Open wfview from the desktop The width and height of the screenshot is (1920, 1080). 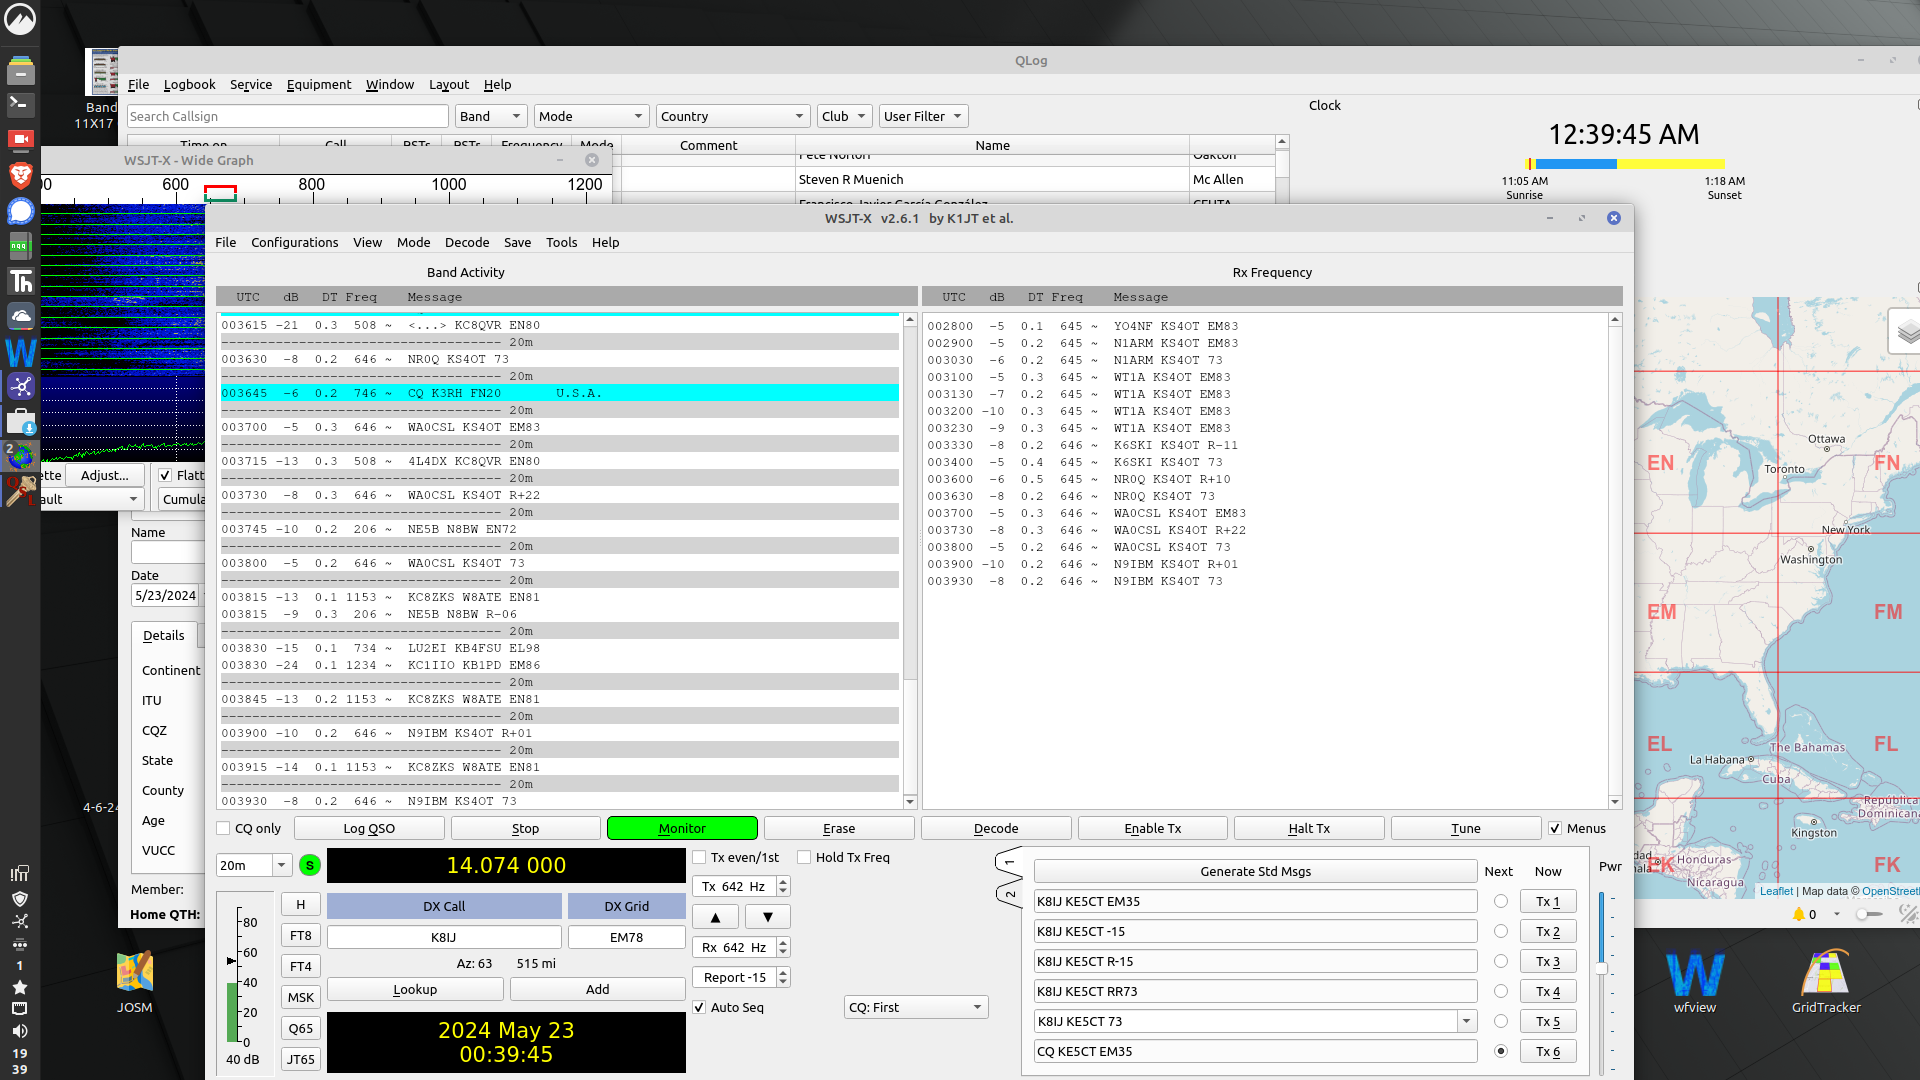coord(1695,975)
